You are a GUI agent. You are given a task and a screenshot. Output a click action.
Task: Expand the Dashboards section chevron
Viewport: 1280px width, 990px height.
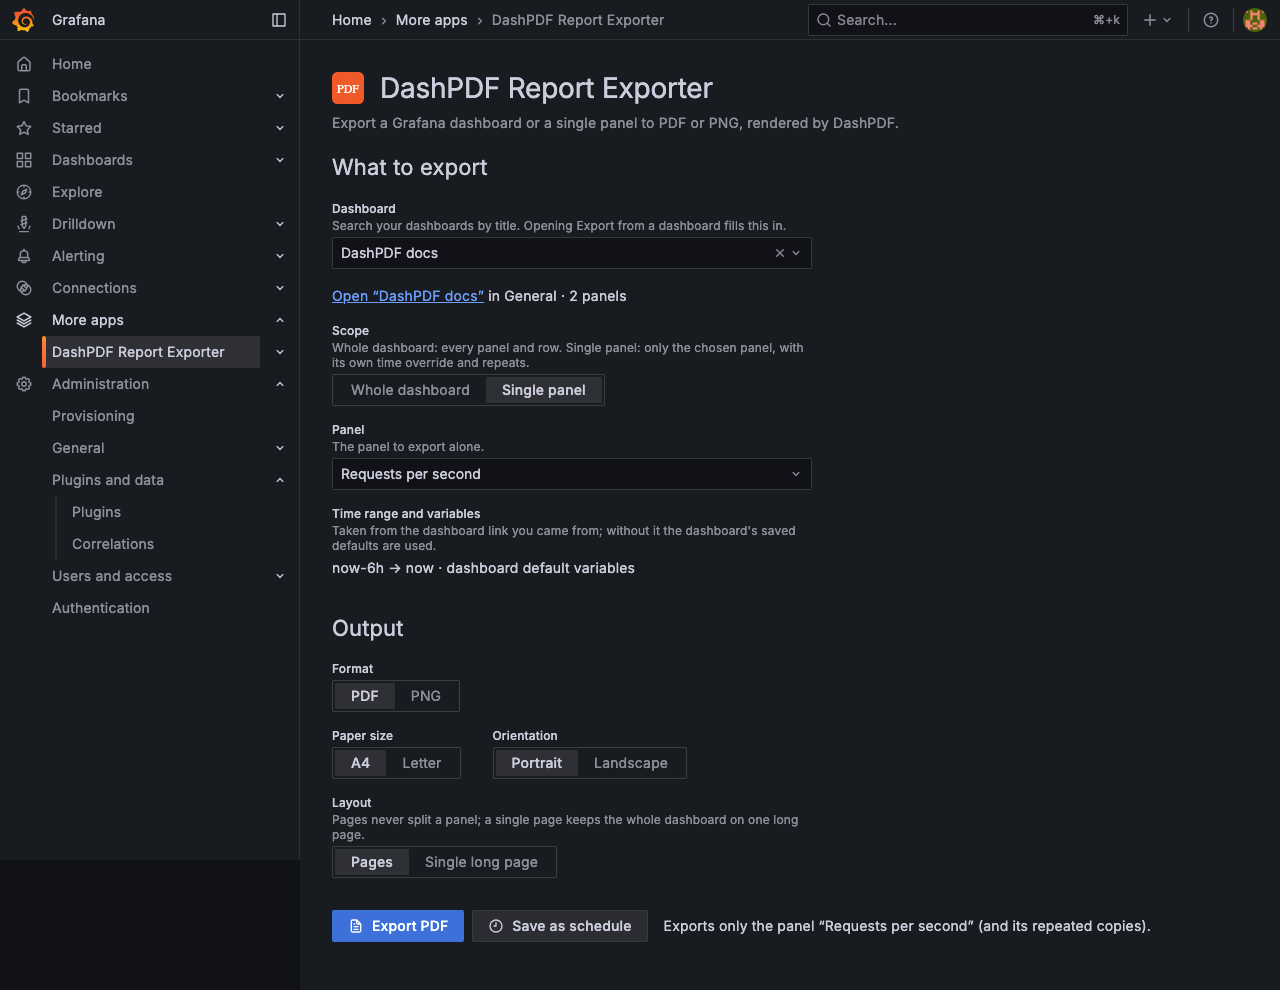tap(280, 160)
